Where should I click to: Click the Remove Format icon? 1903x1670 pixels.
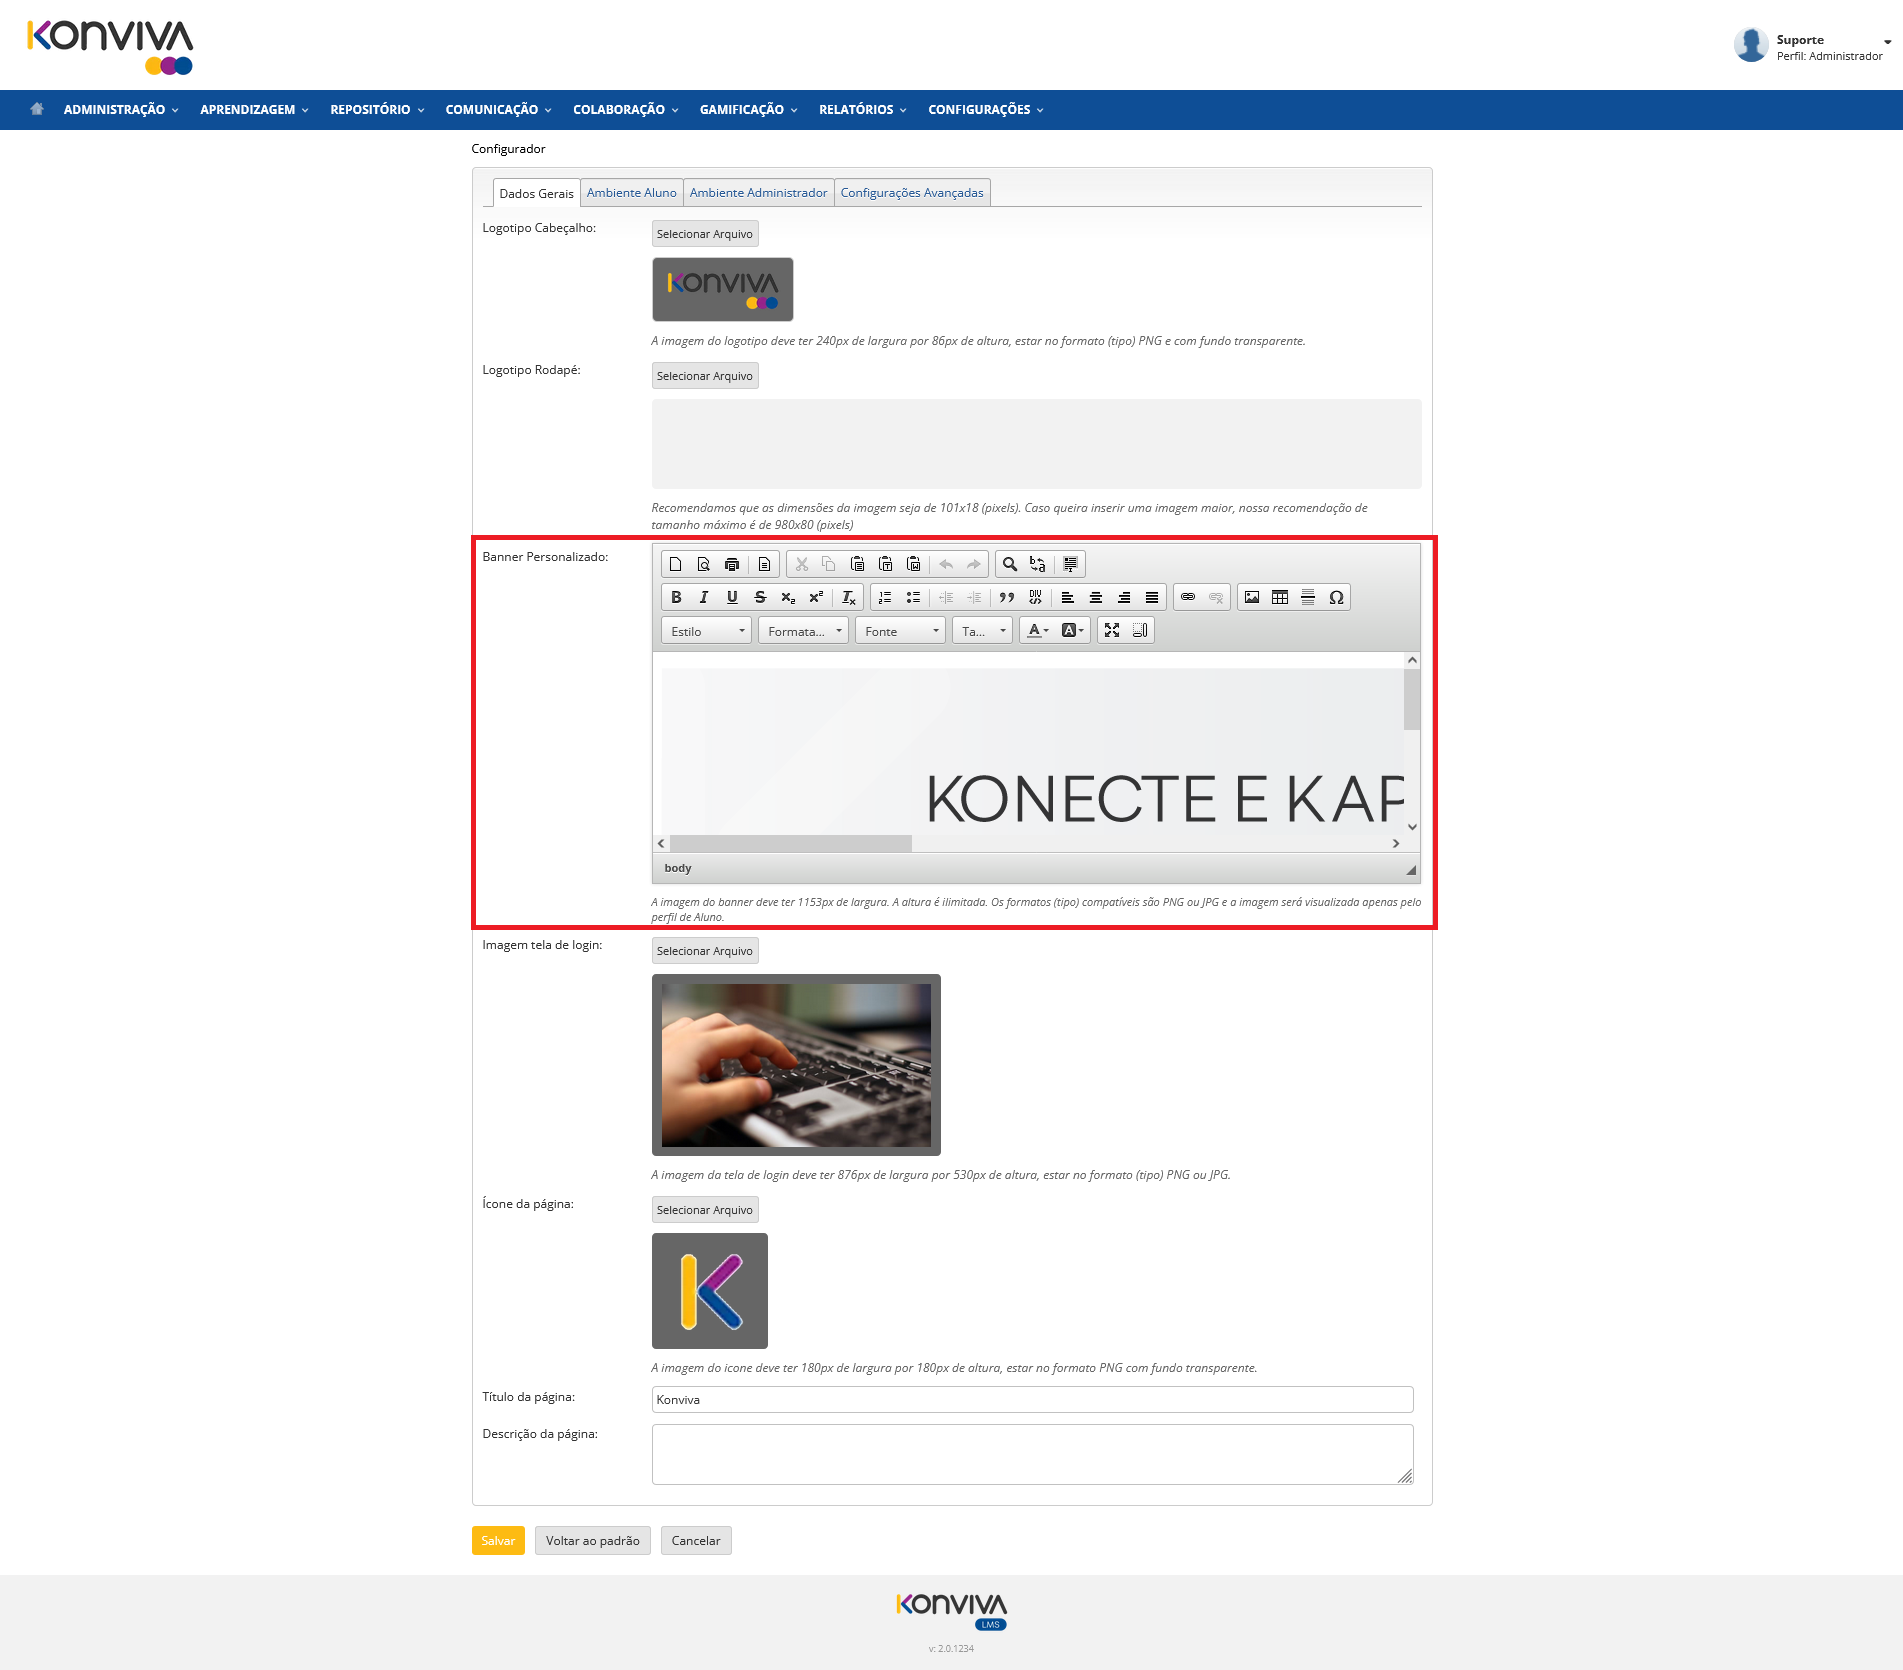point(848,597)
